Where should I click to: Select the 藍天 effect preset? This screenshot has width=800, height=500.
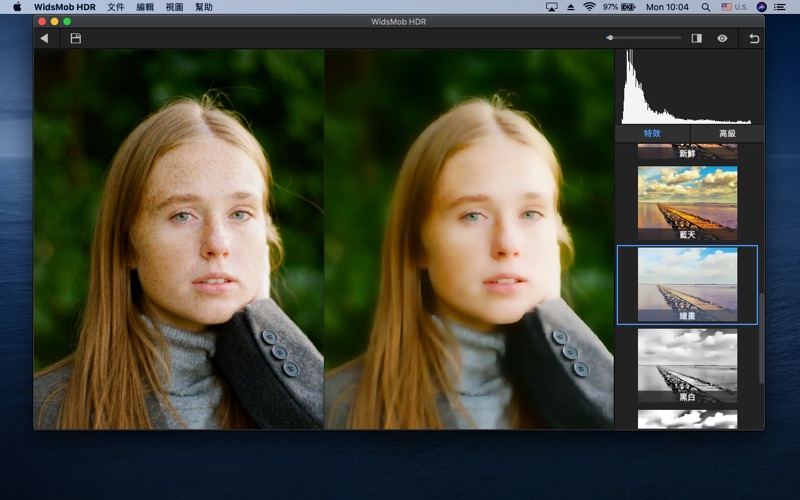(687, 201)
